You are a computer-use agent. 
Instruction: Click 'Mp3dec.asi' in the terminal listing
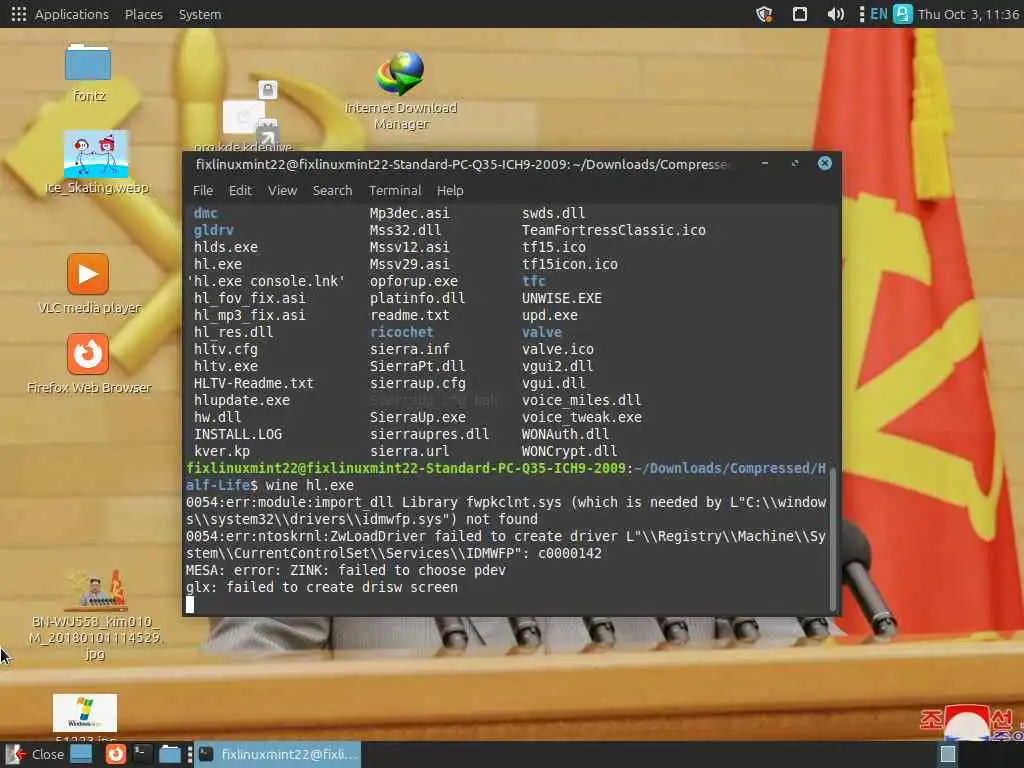coord(409,213)
